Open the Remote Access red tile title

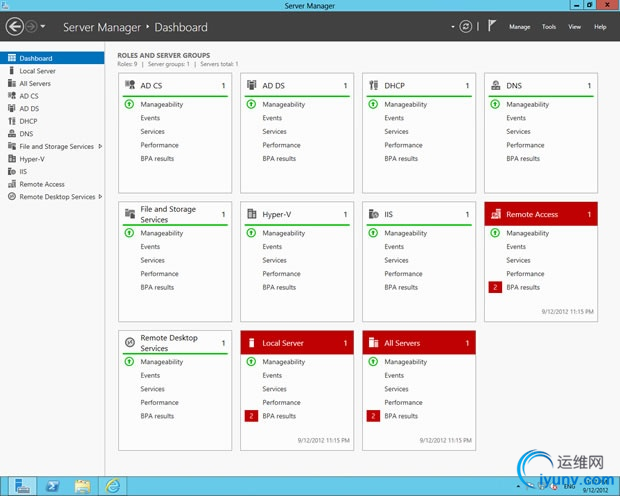(x=532, y=214)
